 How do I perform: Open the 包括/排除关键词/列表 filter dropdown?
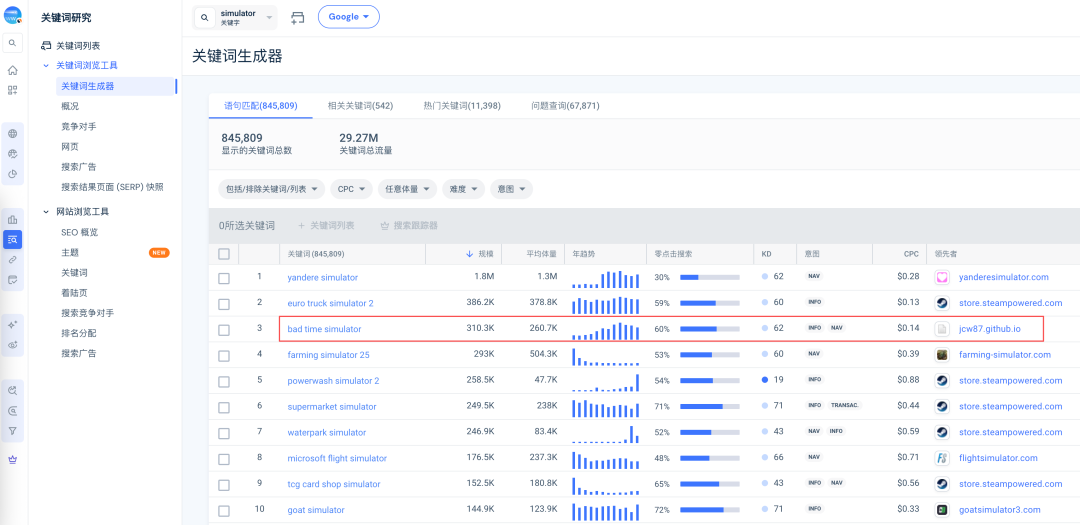(x=271, y=189)
